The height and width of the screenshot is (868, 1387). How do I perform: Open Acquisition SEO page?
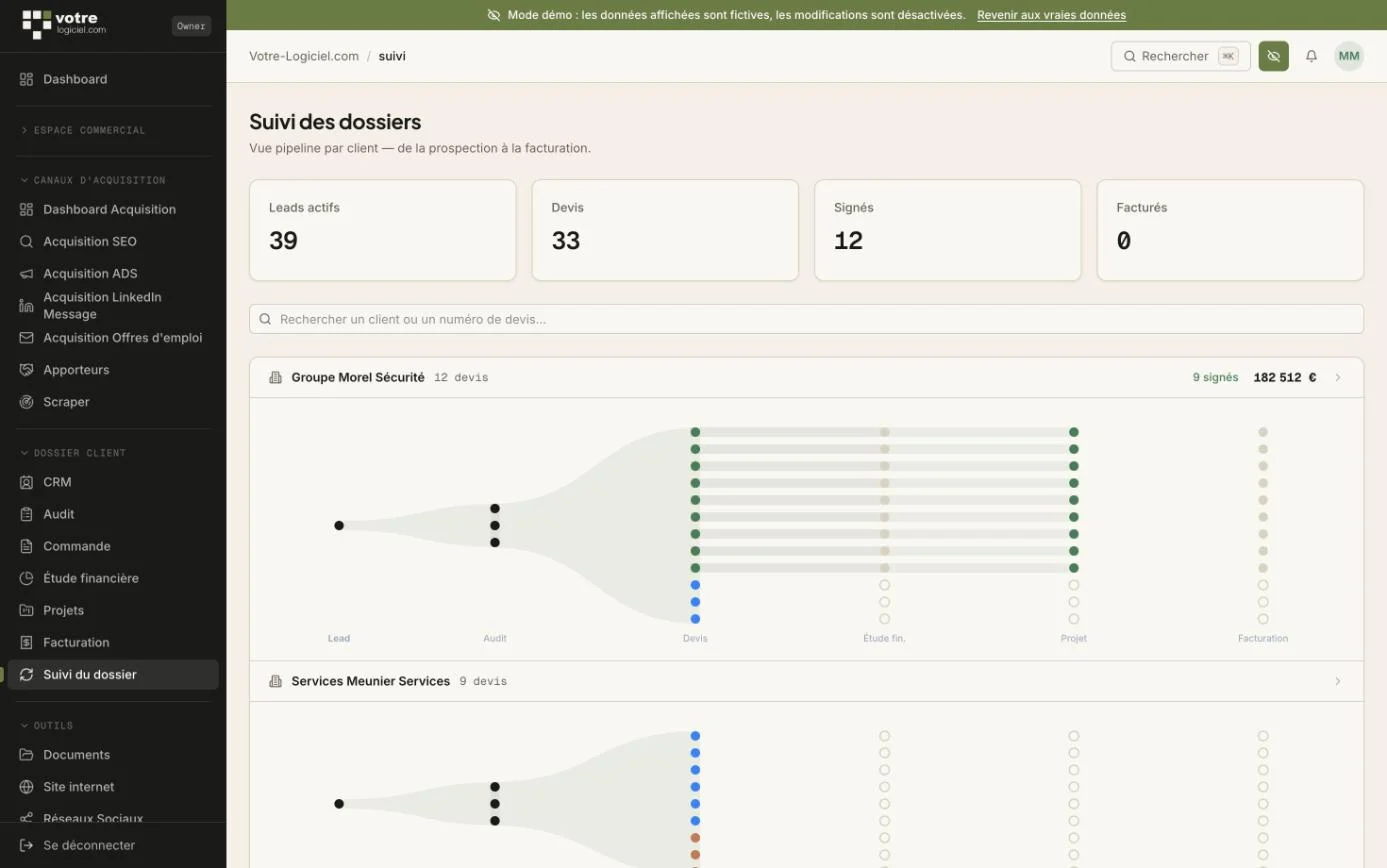point(113,241)
